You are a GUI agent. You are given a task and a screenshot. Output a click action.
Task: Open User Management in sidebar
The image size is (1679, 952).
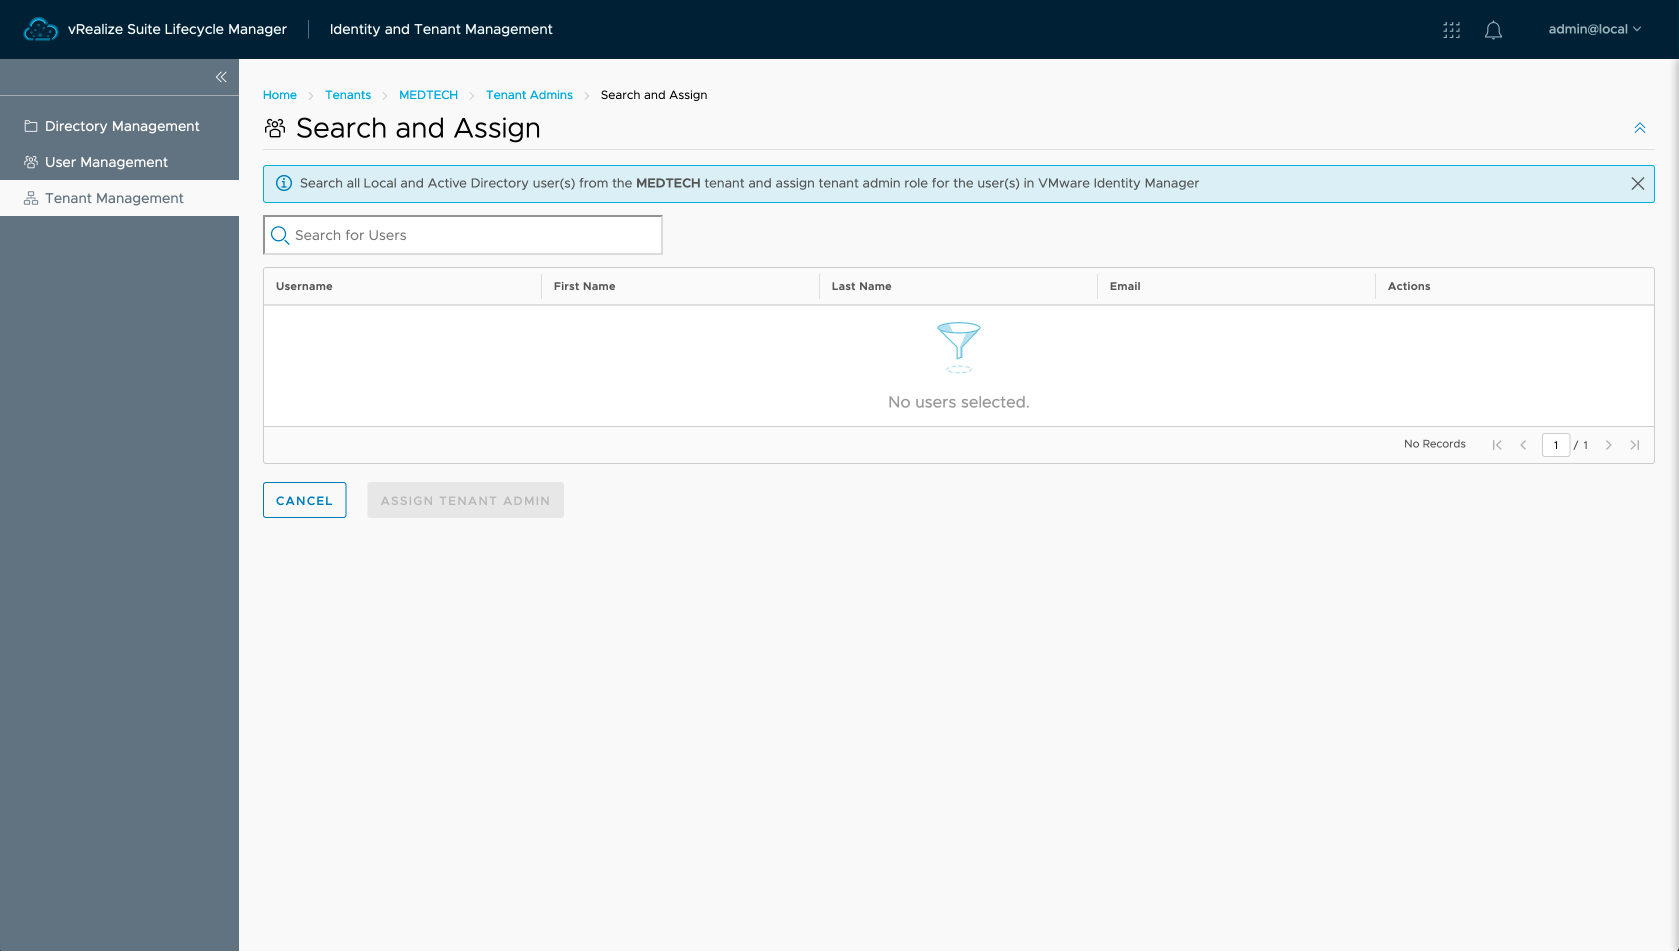click(x=106, y=162)
